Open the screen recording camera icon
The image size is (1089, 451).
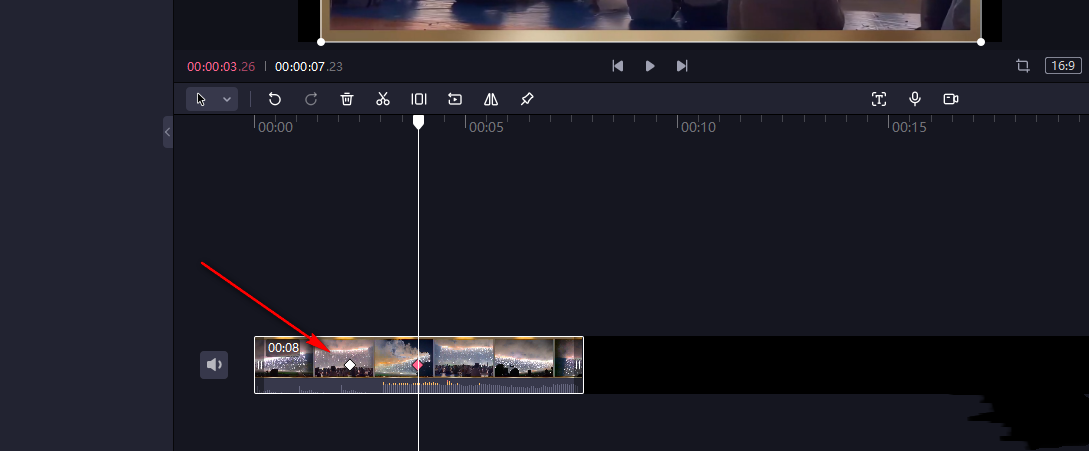[x=951, y=99]
